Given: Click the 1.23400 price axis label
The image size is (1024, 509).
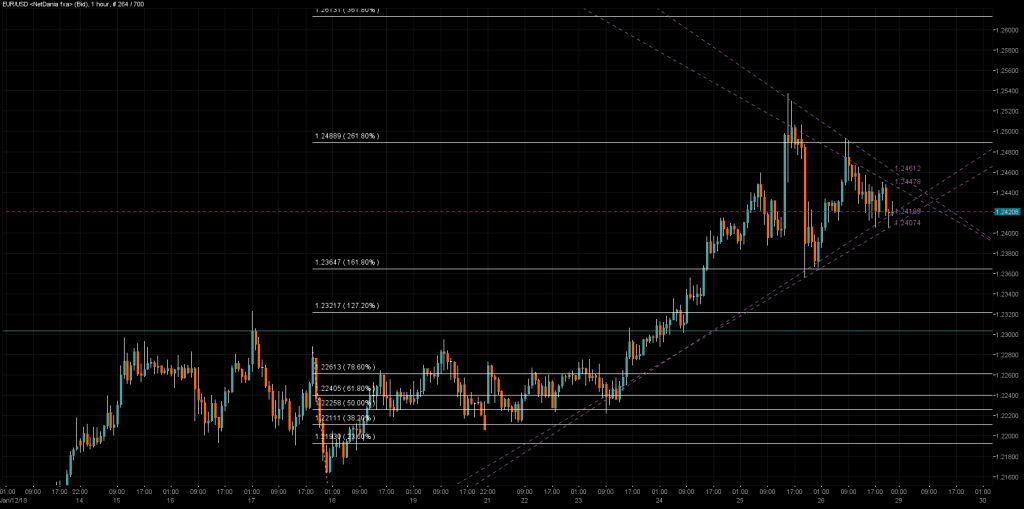Looking at the screenshot, I should (1006, 294).
